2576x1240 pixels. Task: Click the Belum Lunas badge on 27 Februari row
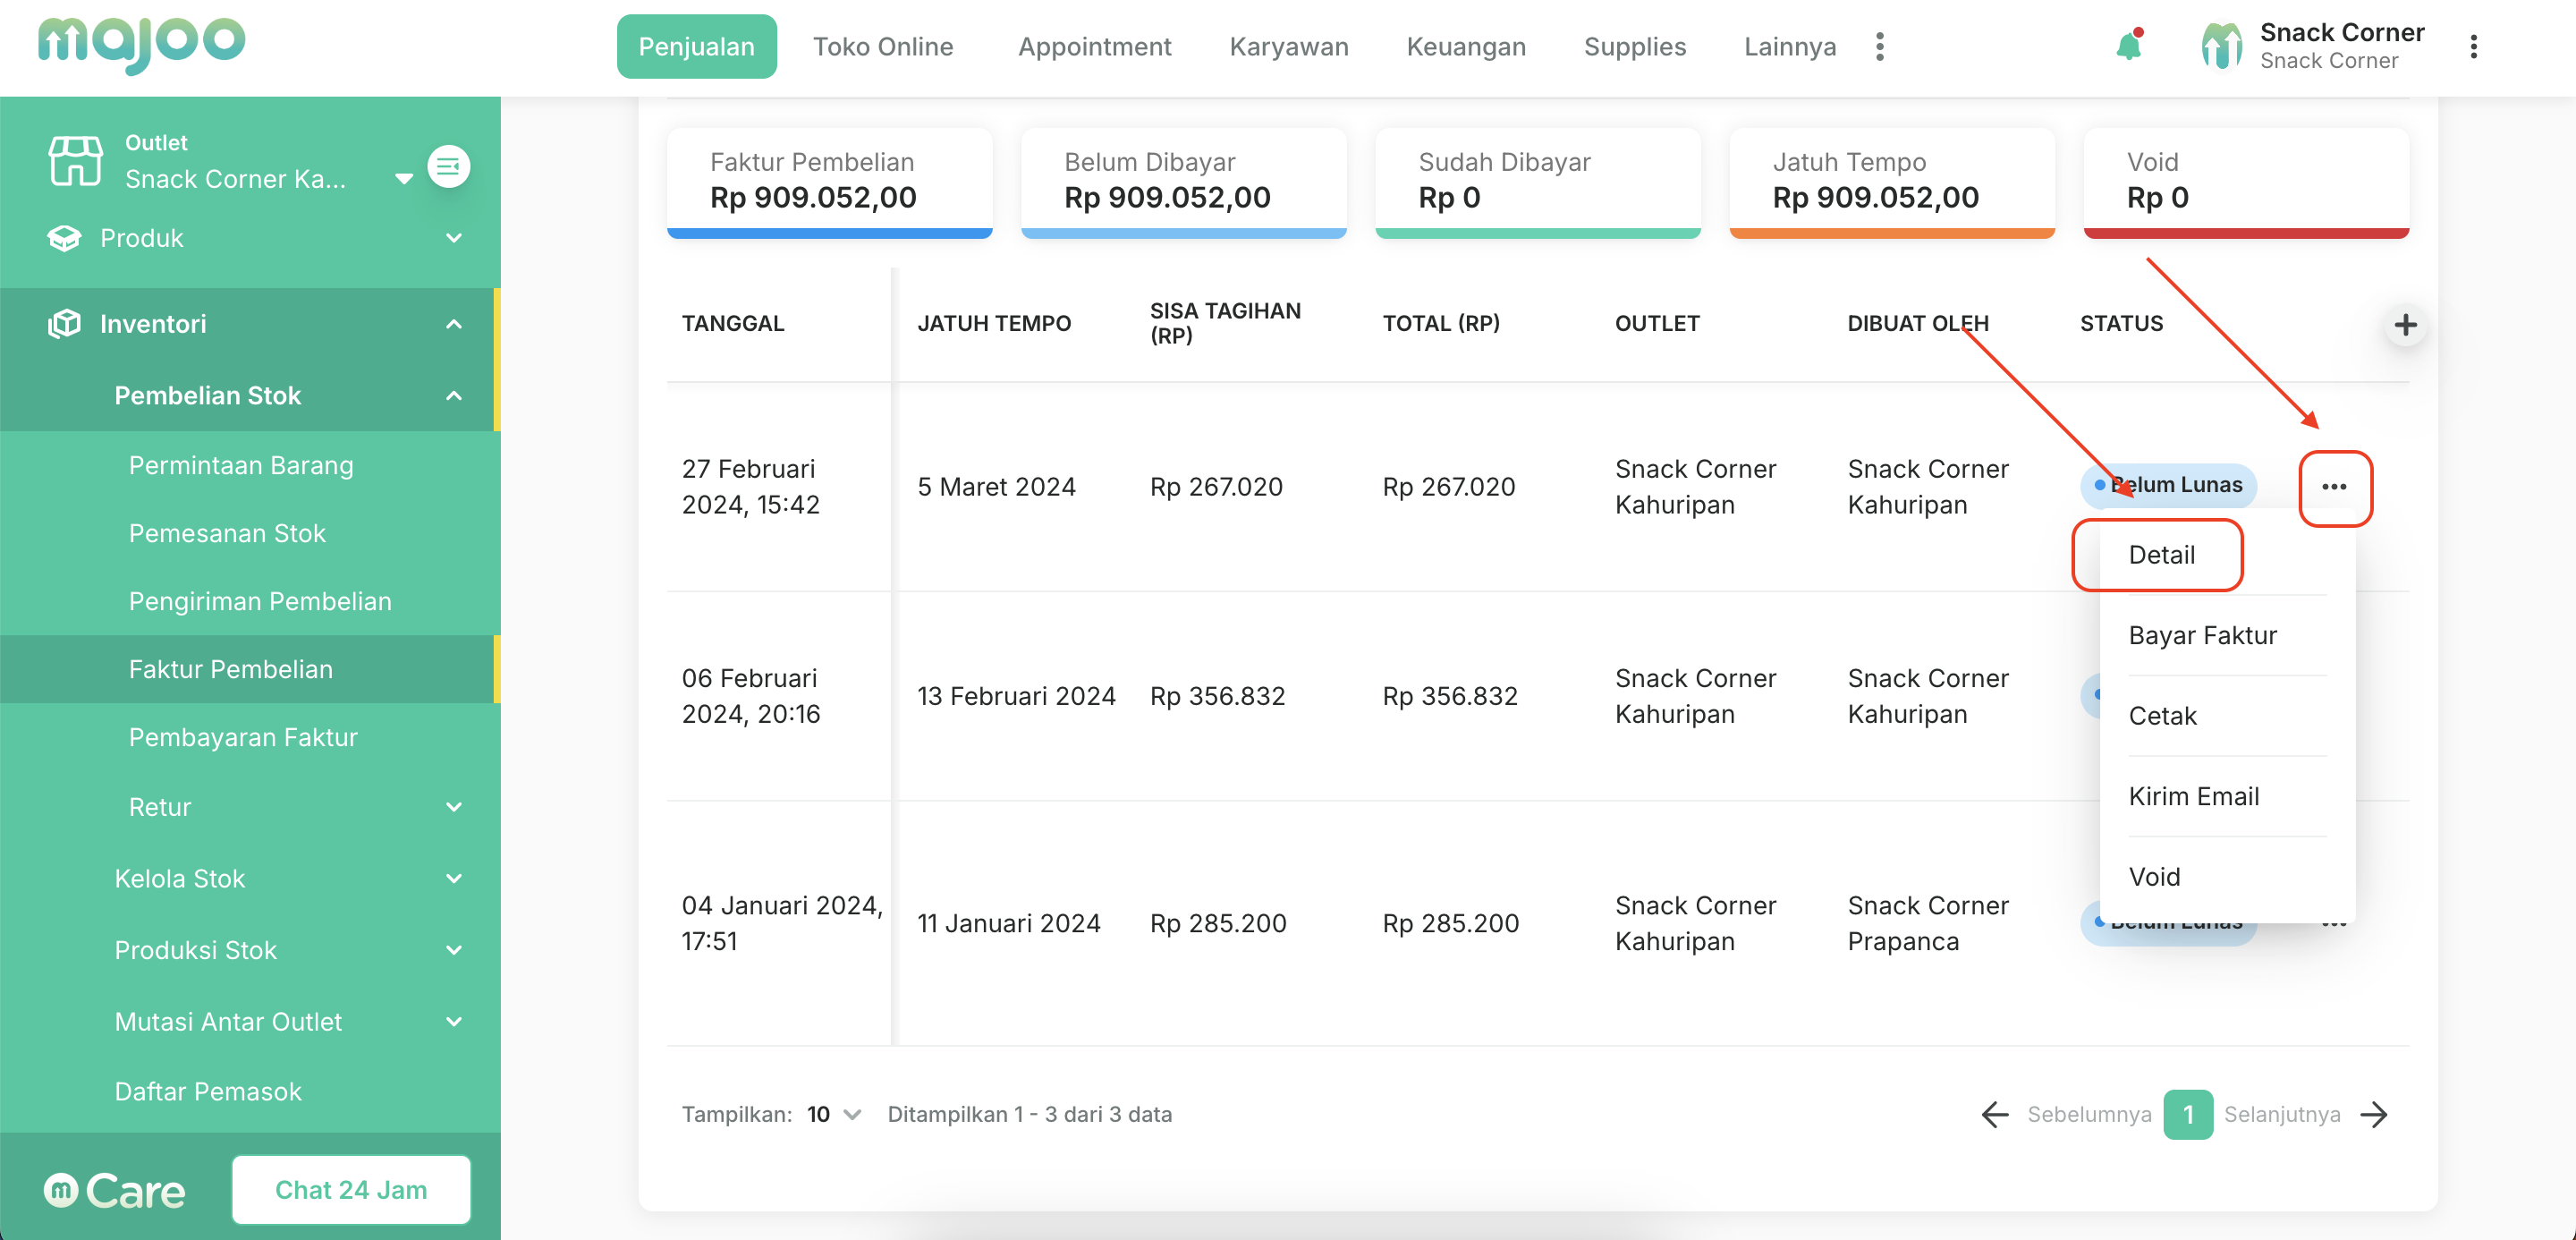point(2168,485)
